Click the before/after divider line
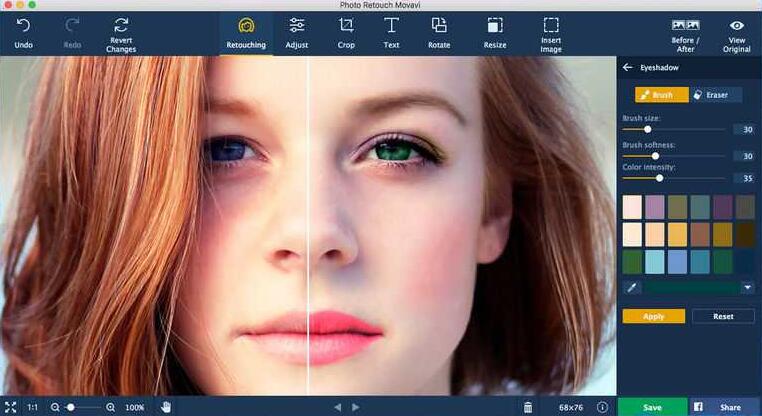Screen dimensions: 762x416 (x=308, y=225)
